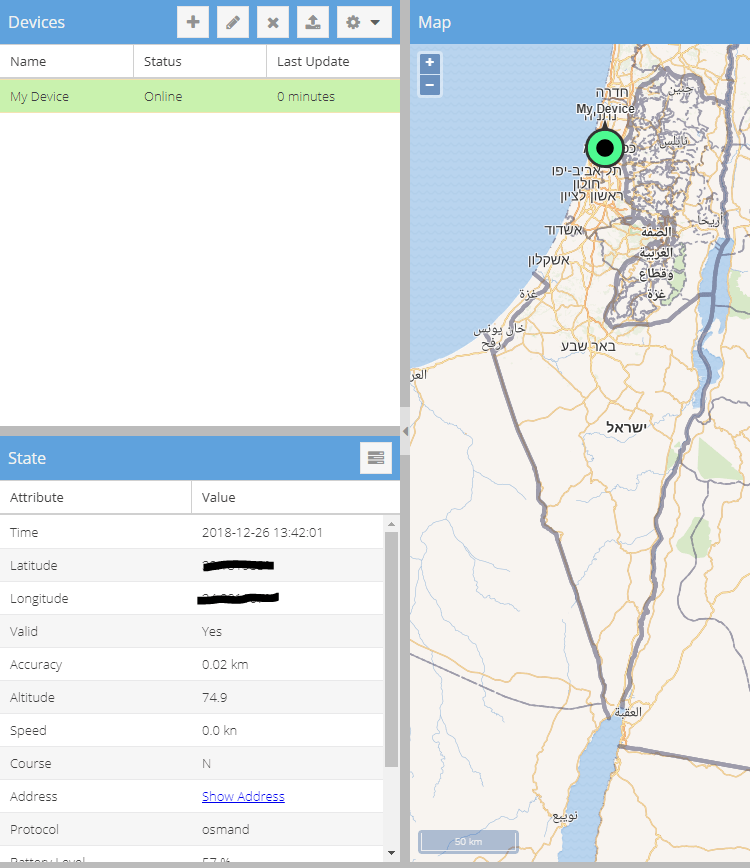
Task: Sort state table by Attribute column
Action: pos(96,497)
